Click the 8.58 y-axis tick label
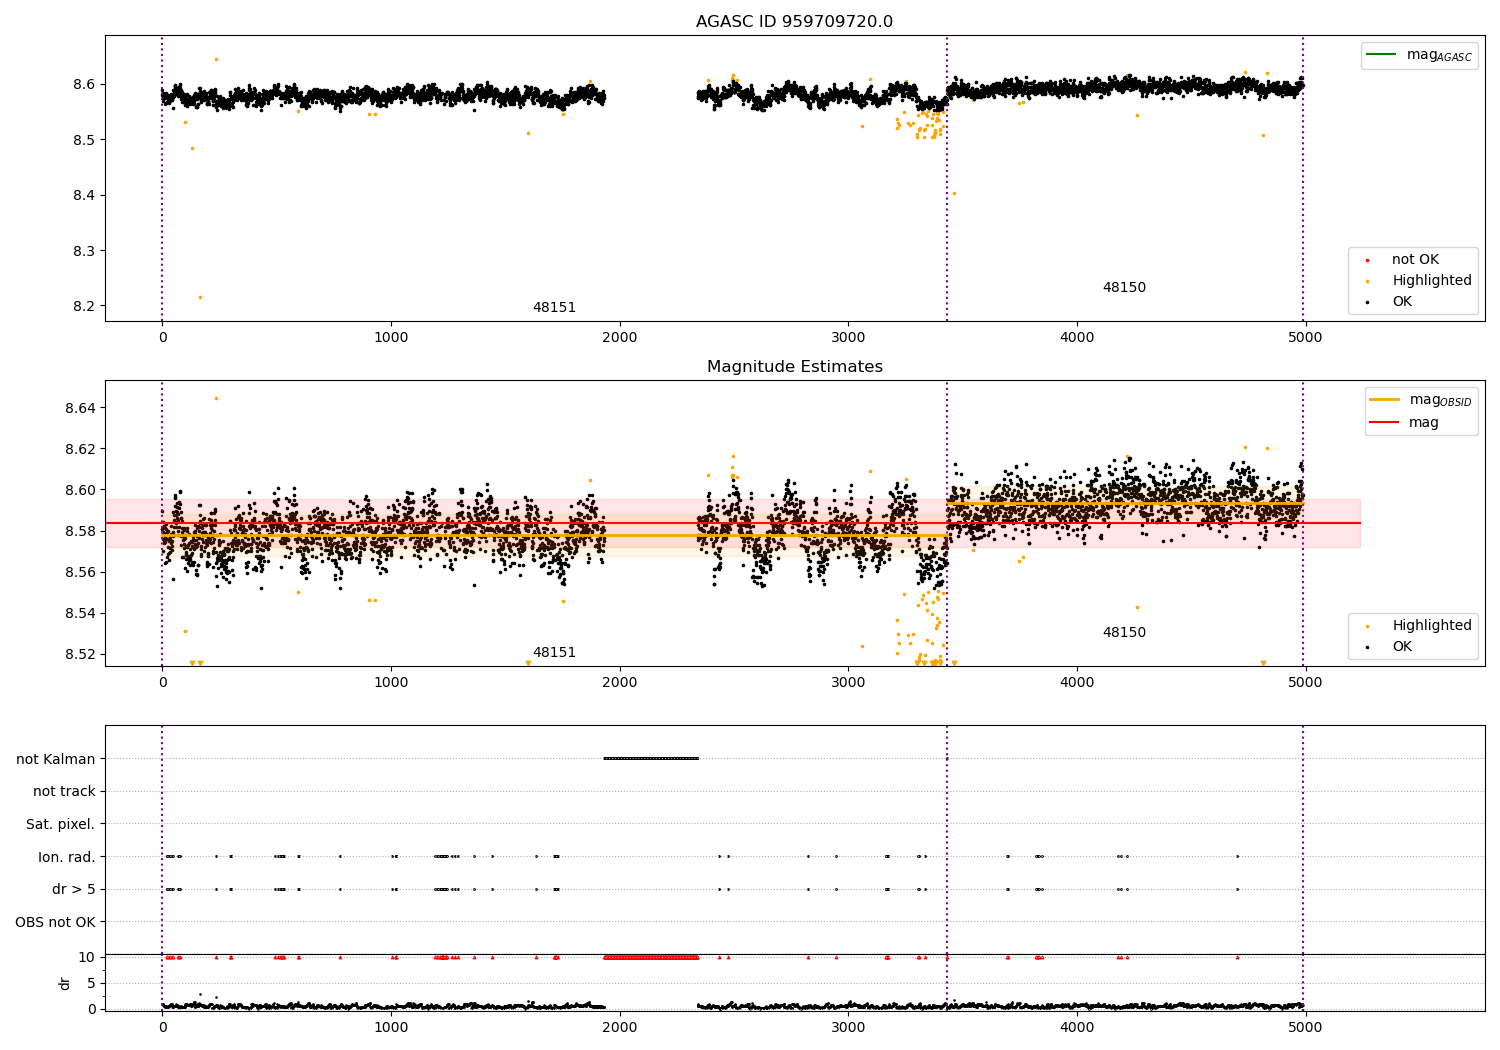Screen dimensions: 1500x1050 coord(79,531)
